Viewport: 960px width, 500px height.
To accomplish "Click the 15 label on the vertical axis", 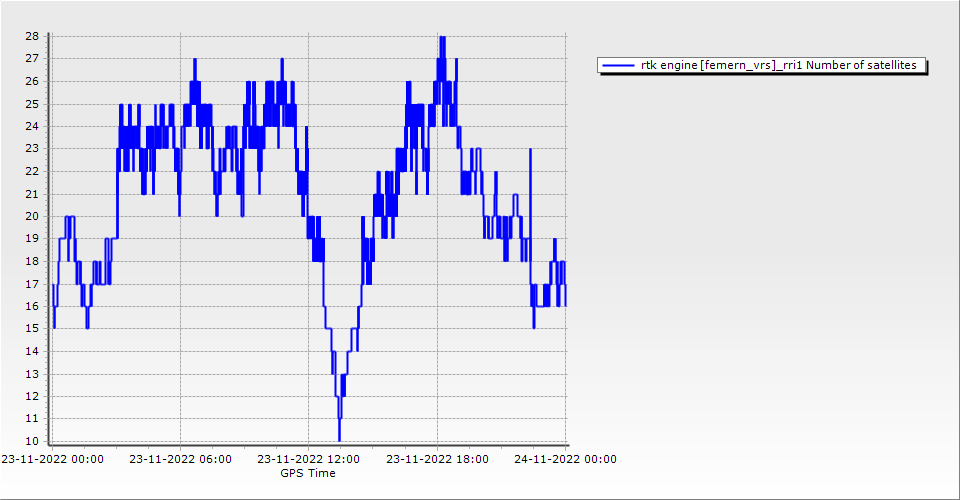I will (x=32, y=328).
